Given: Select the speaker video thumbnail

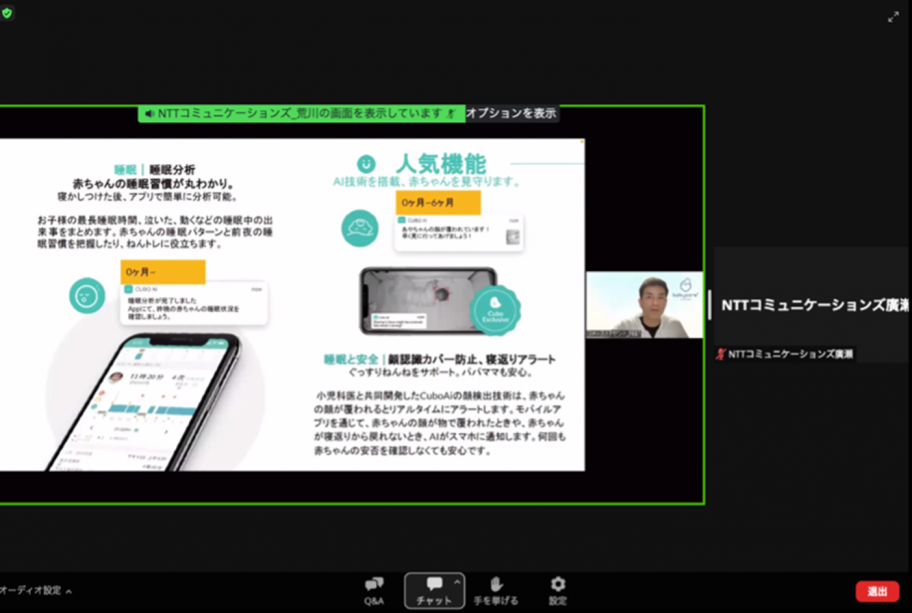Looking at the screenshot, I should [x=644, y=305].
